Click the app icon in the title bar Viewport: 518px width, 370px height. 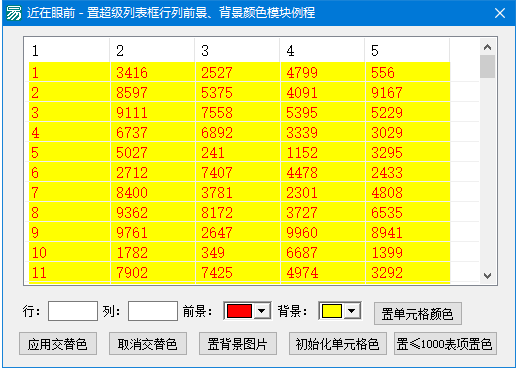(x=14, y=13)
